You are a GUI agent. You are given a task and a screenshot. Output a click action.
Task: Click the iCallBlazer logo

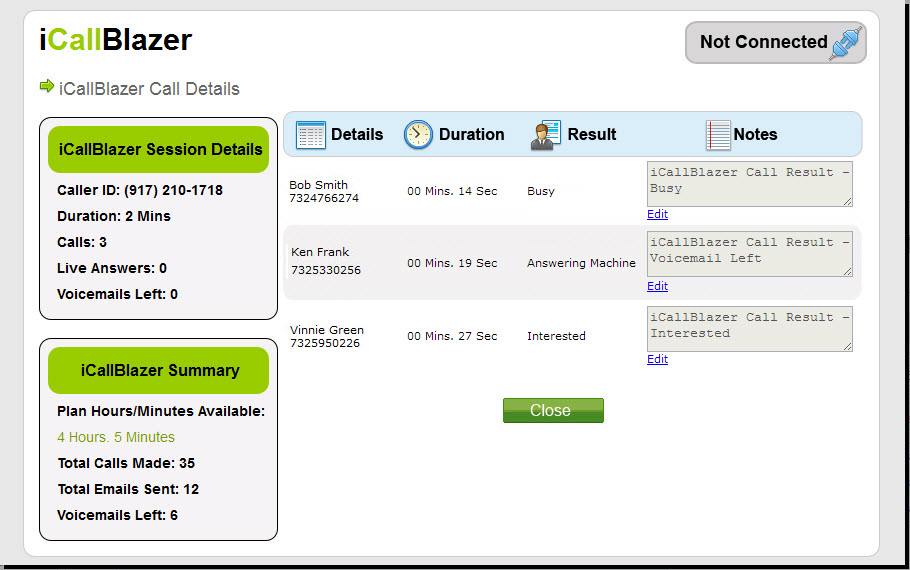coord(115,40)
